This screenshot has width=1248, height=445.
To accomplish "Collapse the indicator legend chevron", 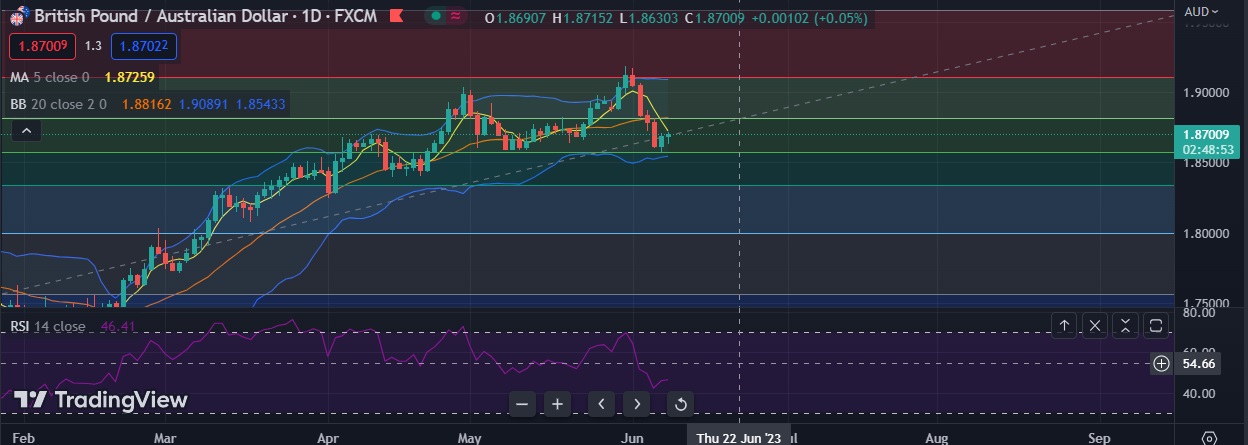I will 27,131.
